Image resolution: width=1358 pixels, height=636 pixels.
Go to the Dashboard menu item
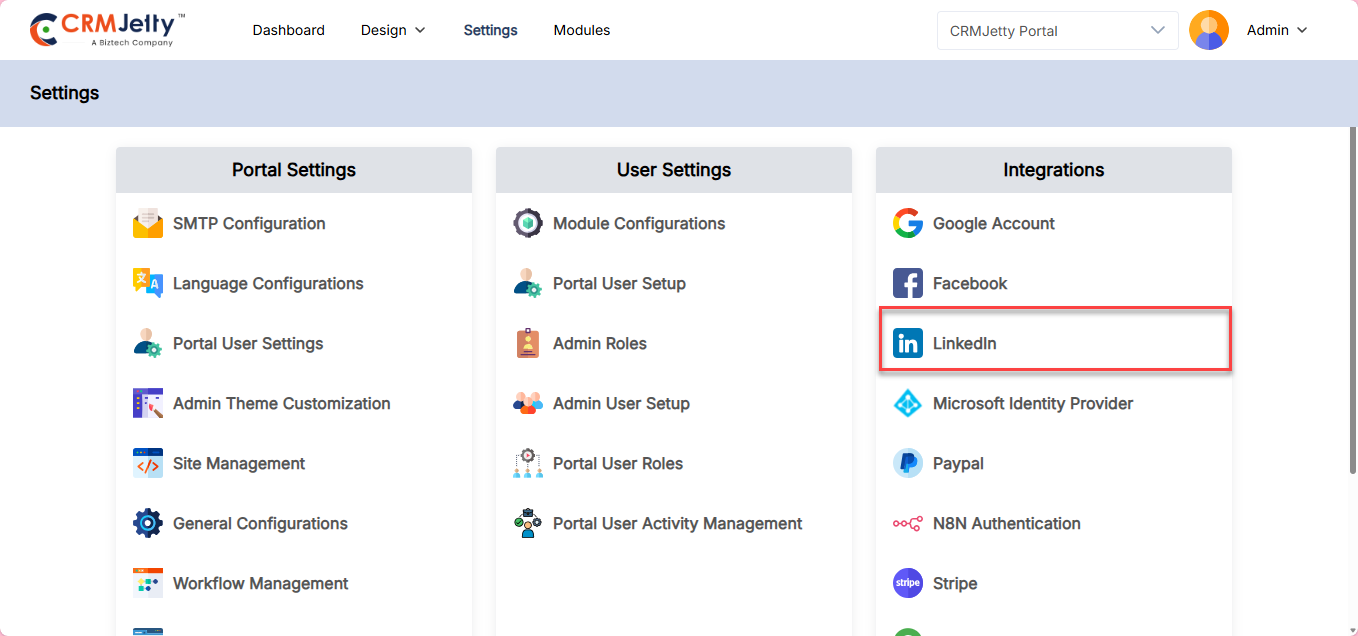tap(288, 30)
